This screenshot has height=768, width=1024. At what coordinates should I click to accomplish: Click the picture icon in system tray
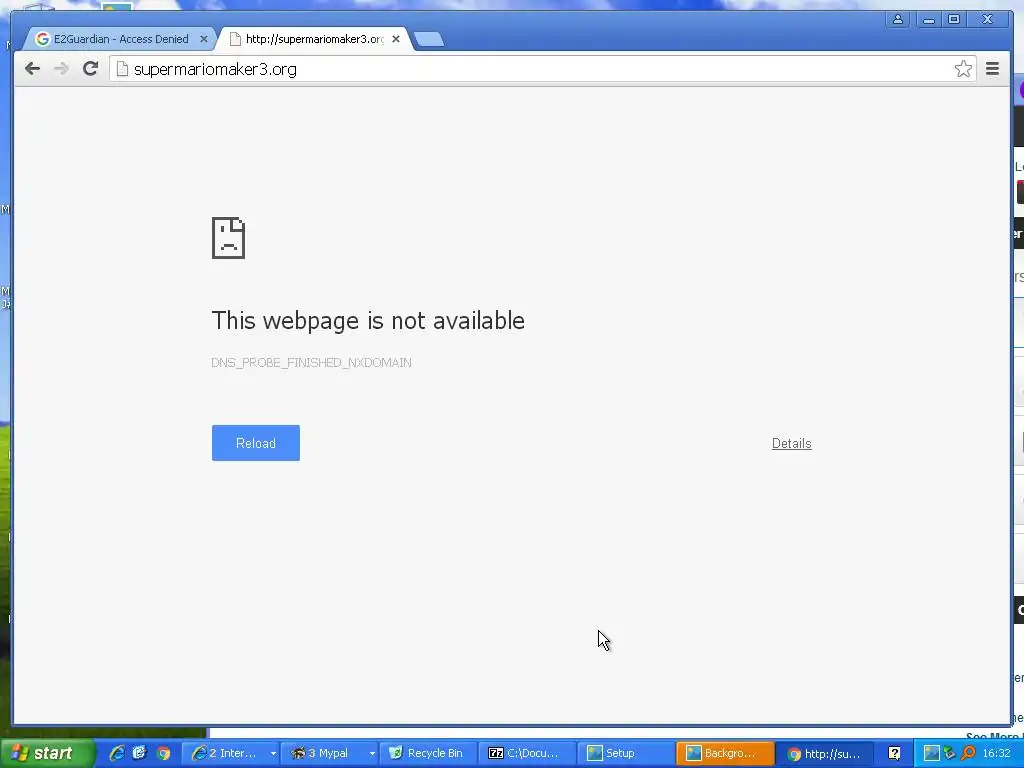tap(931, 754)
